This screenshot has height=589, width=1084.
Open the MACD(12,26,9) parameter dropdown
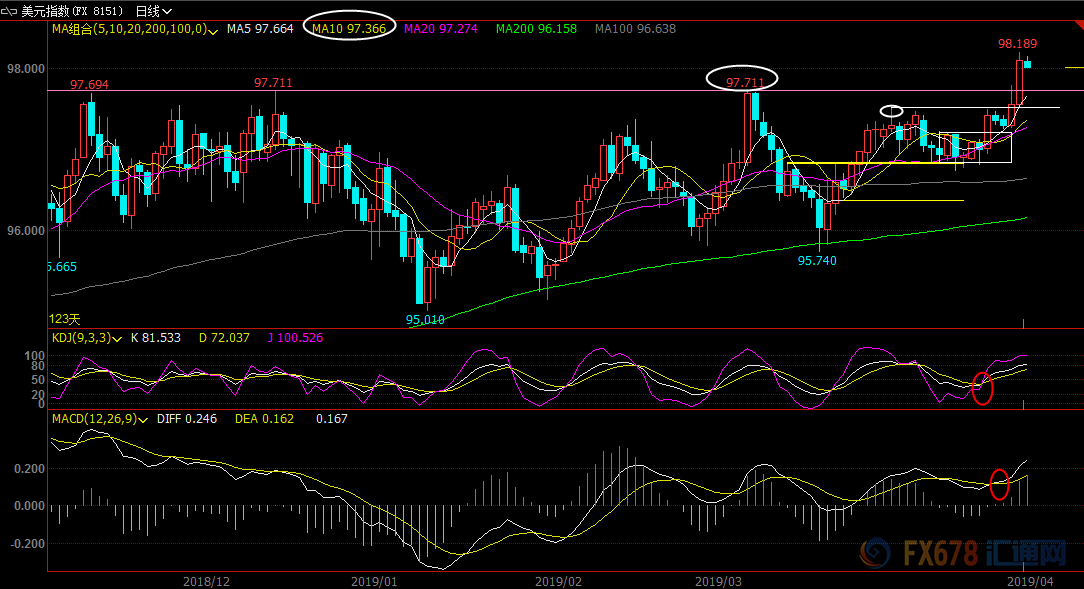143,419
